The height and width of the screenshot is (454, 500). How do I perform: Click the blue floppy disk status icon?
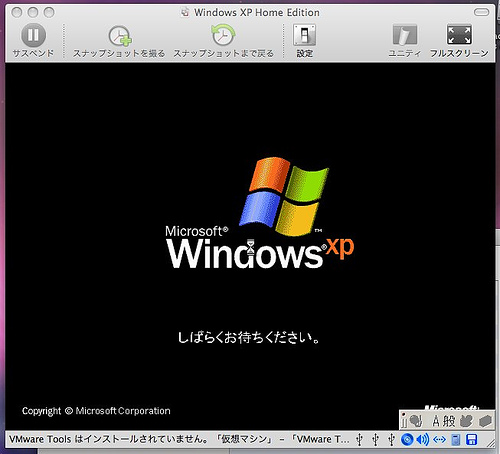point(471,439)
